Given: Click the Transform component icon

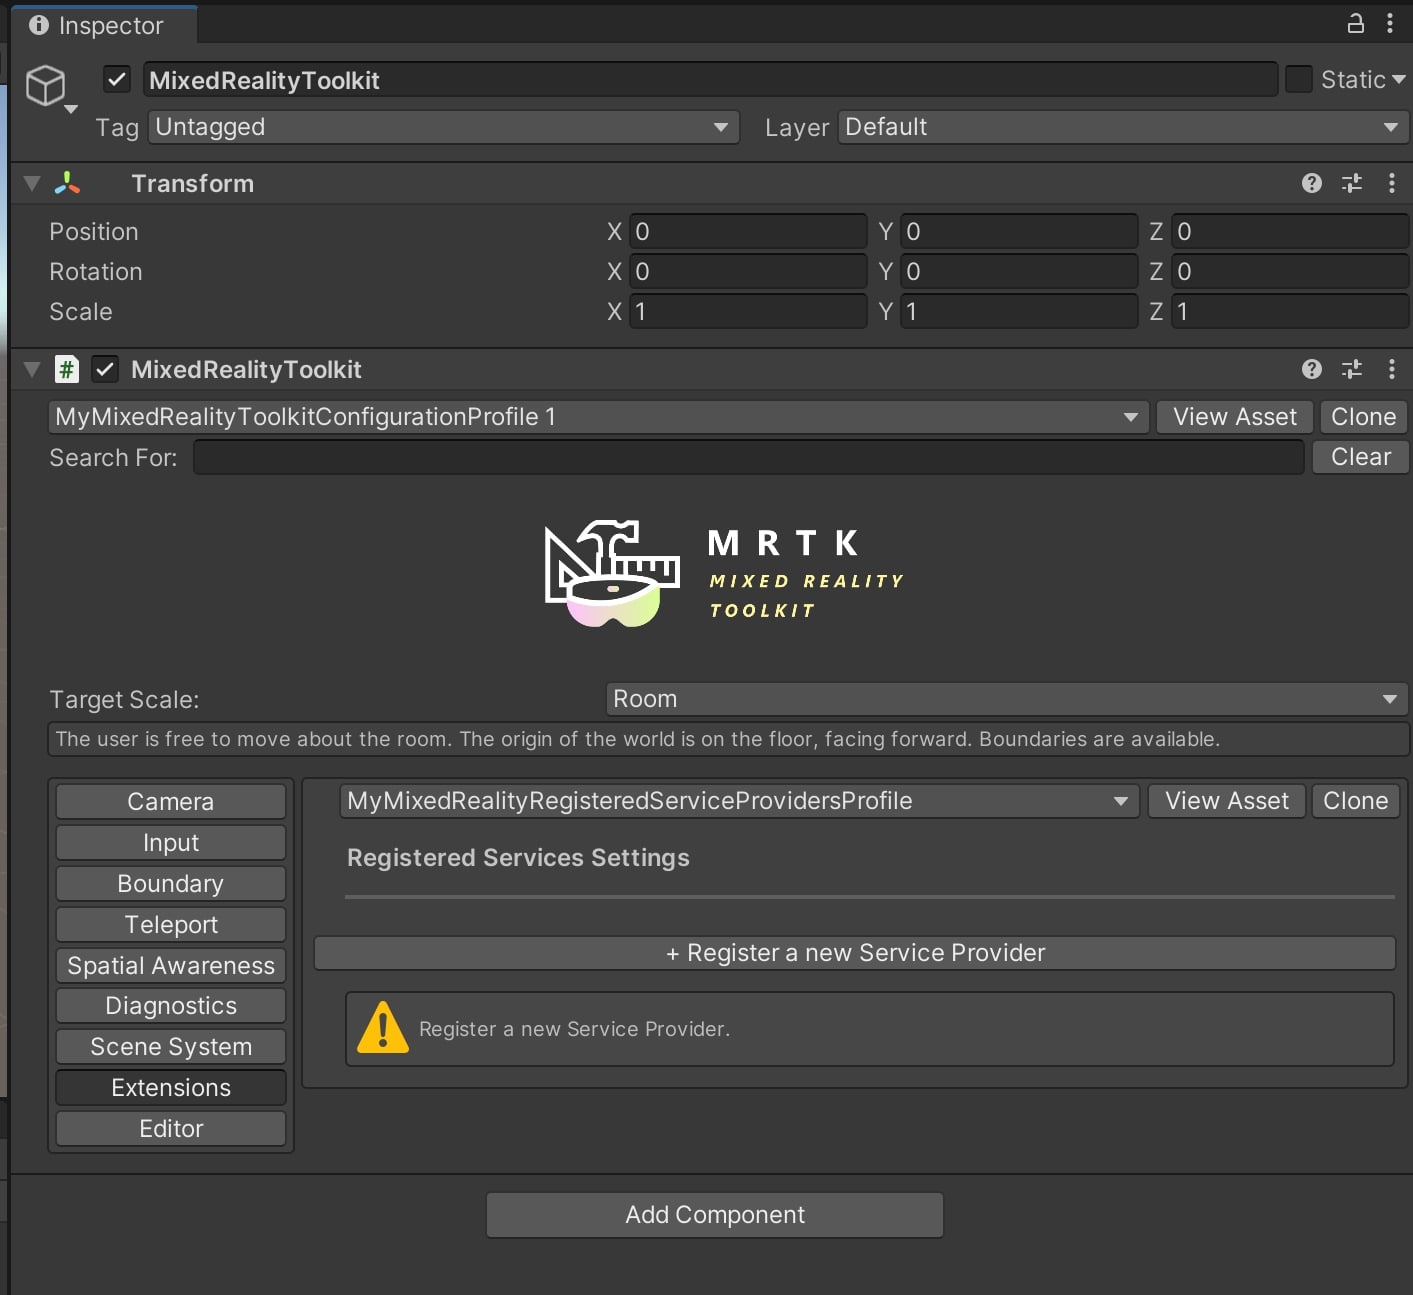Looking at the screenshot, I should click(67, 183).
